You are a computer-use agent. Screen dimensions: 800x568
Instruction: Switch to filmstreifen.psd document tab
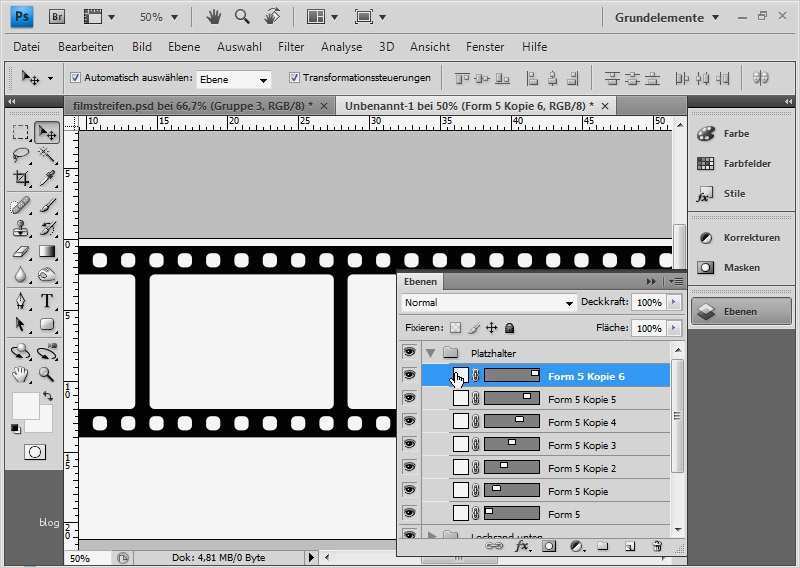pos(192,106)
